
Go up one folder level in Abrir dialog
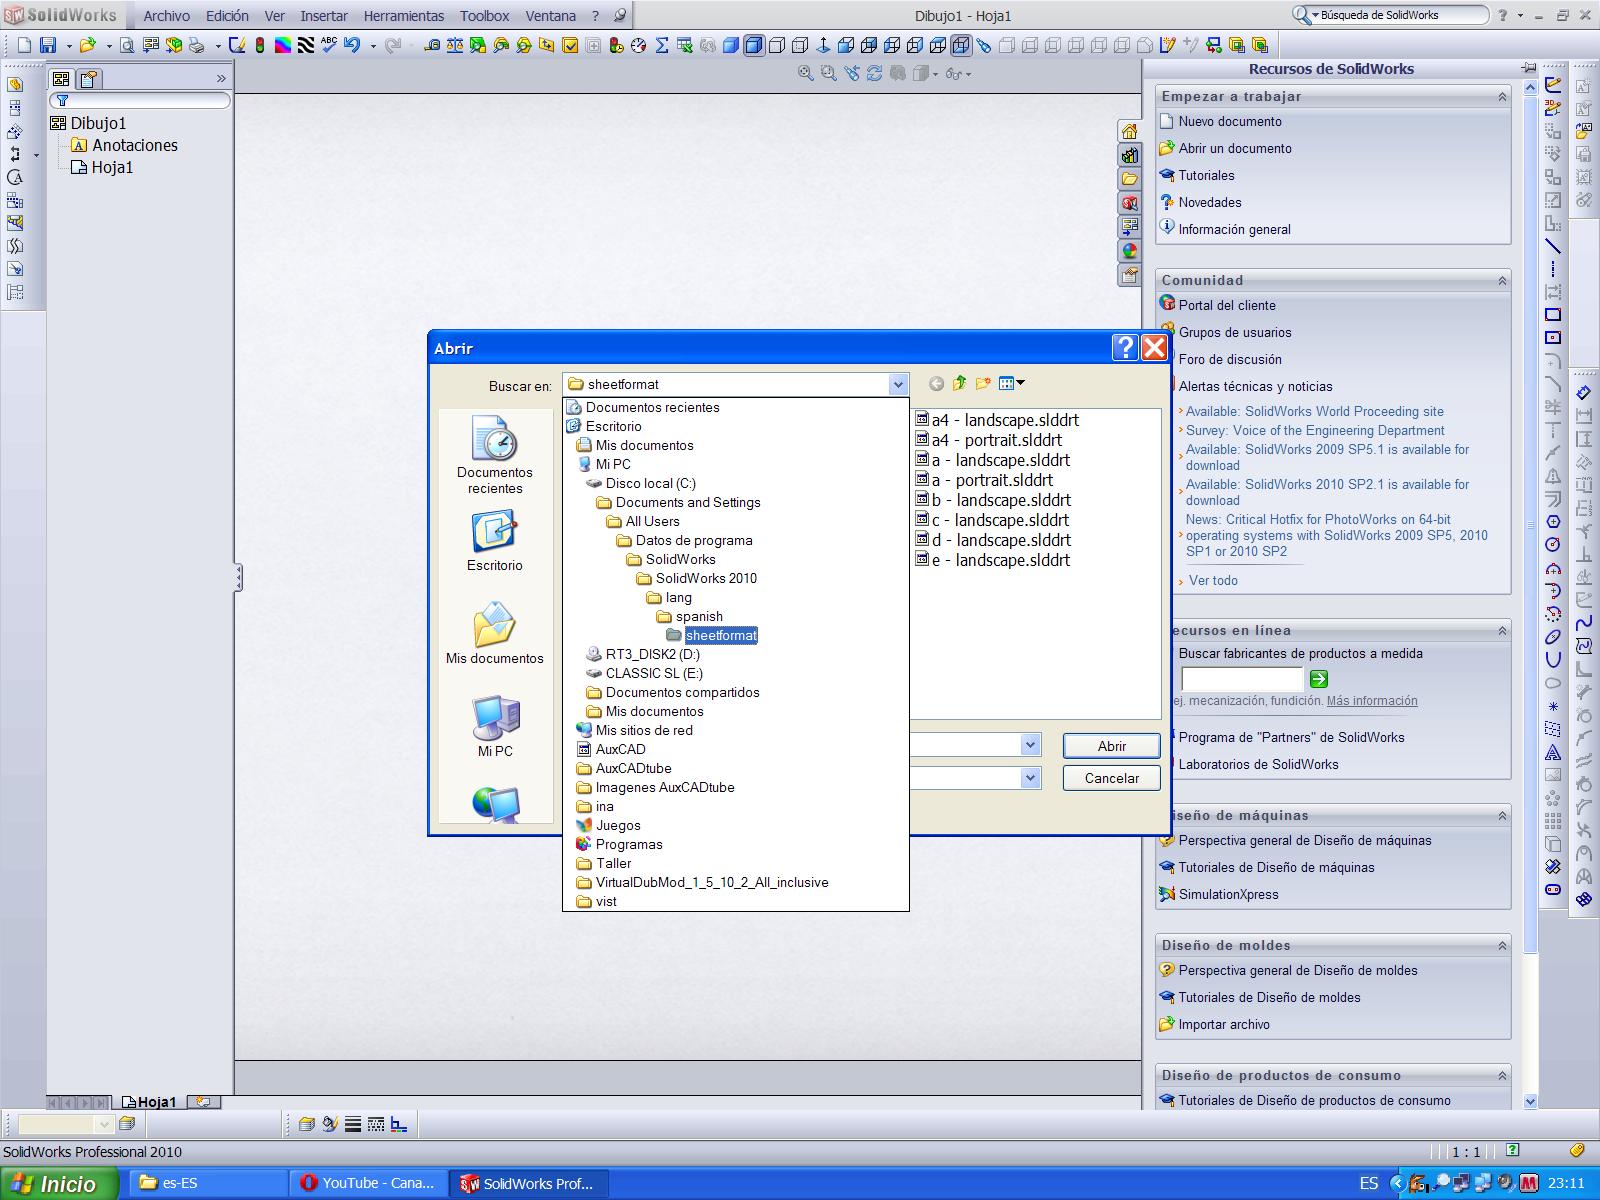960,383
